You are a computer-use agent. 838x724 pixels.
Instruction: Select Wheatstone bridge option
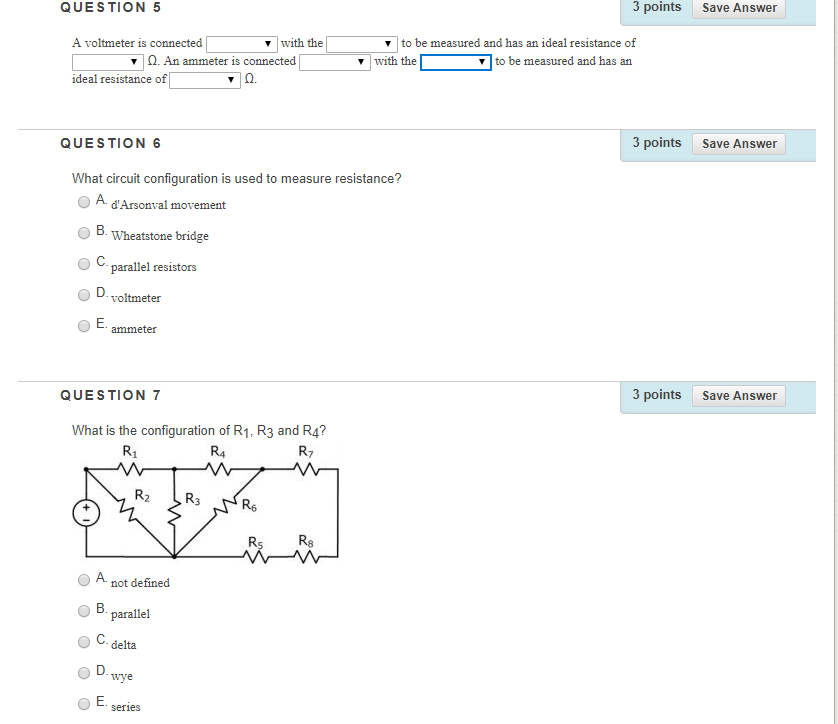84,233
